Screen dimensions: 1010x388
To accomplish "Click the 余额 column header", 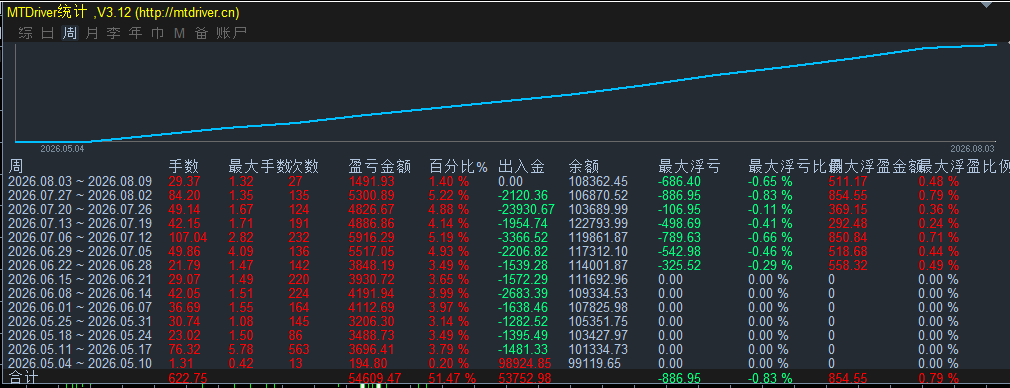I will pyautogui.click(x=584, y=167).
